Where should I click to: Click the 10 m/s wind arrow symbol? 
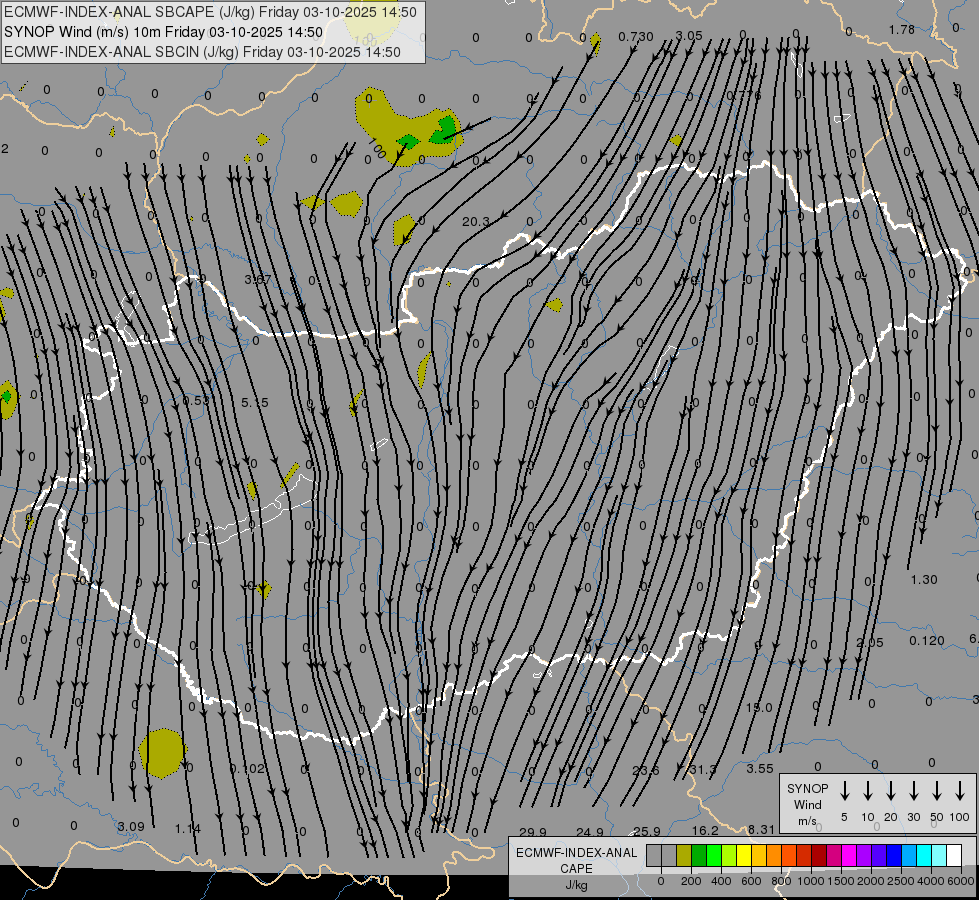tap(868, 791)
